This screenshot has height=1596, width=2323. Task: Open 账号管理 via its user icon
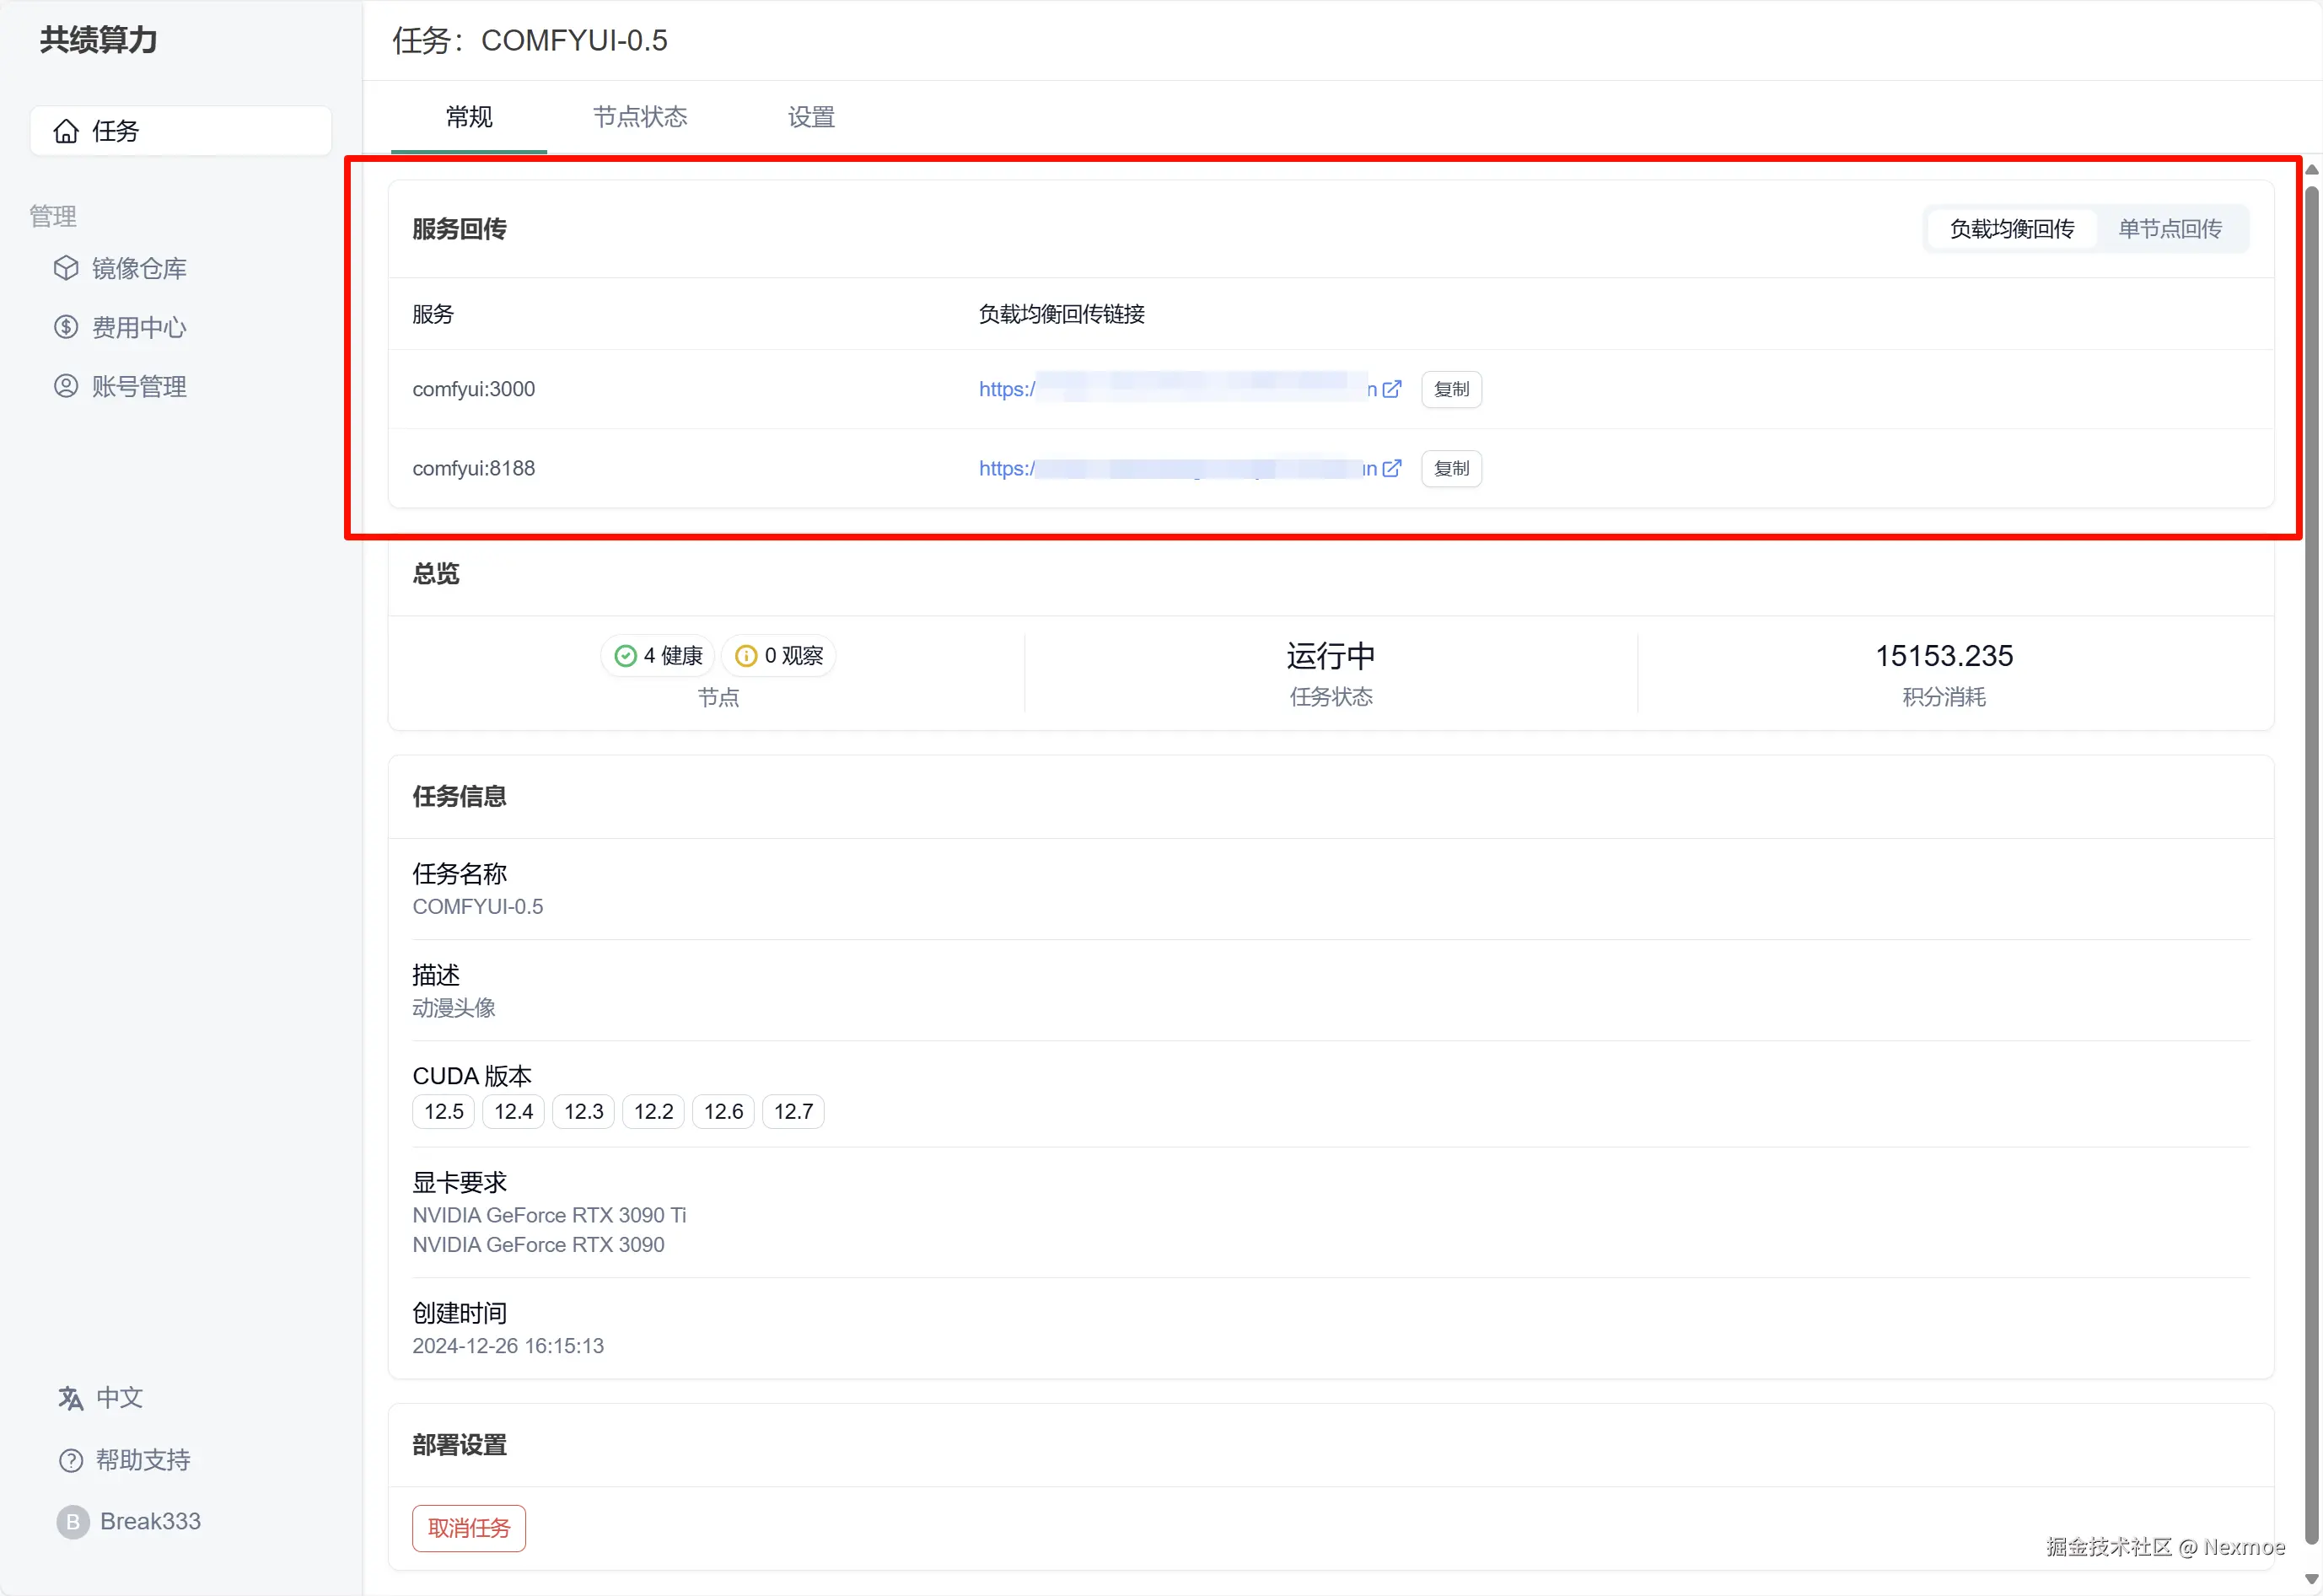[66, 386]
